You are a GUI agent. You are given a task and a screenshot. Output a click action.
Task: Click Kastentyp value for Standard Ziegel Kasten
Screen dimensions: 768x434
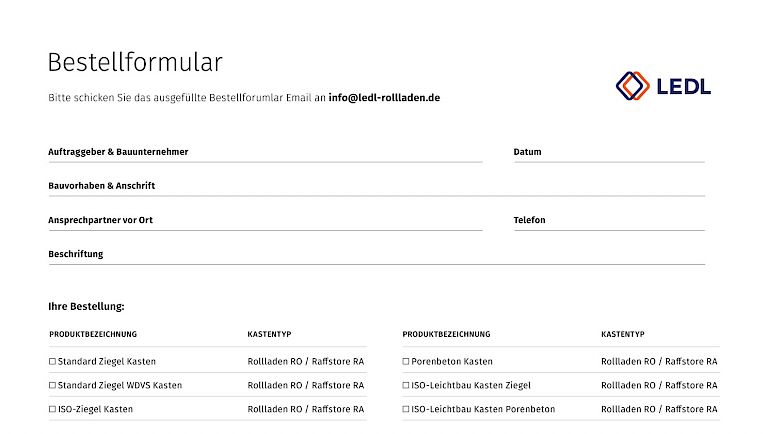(305, 361)
